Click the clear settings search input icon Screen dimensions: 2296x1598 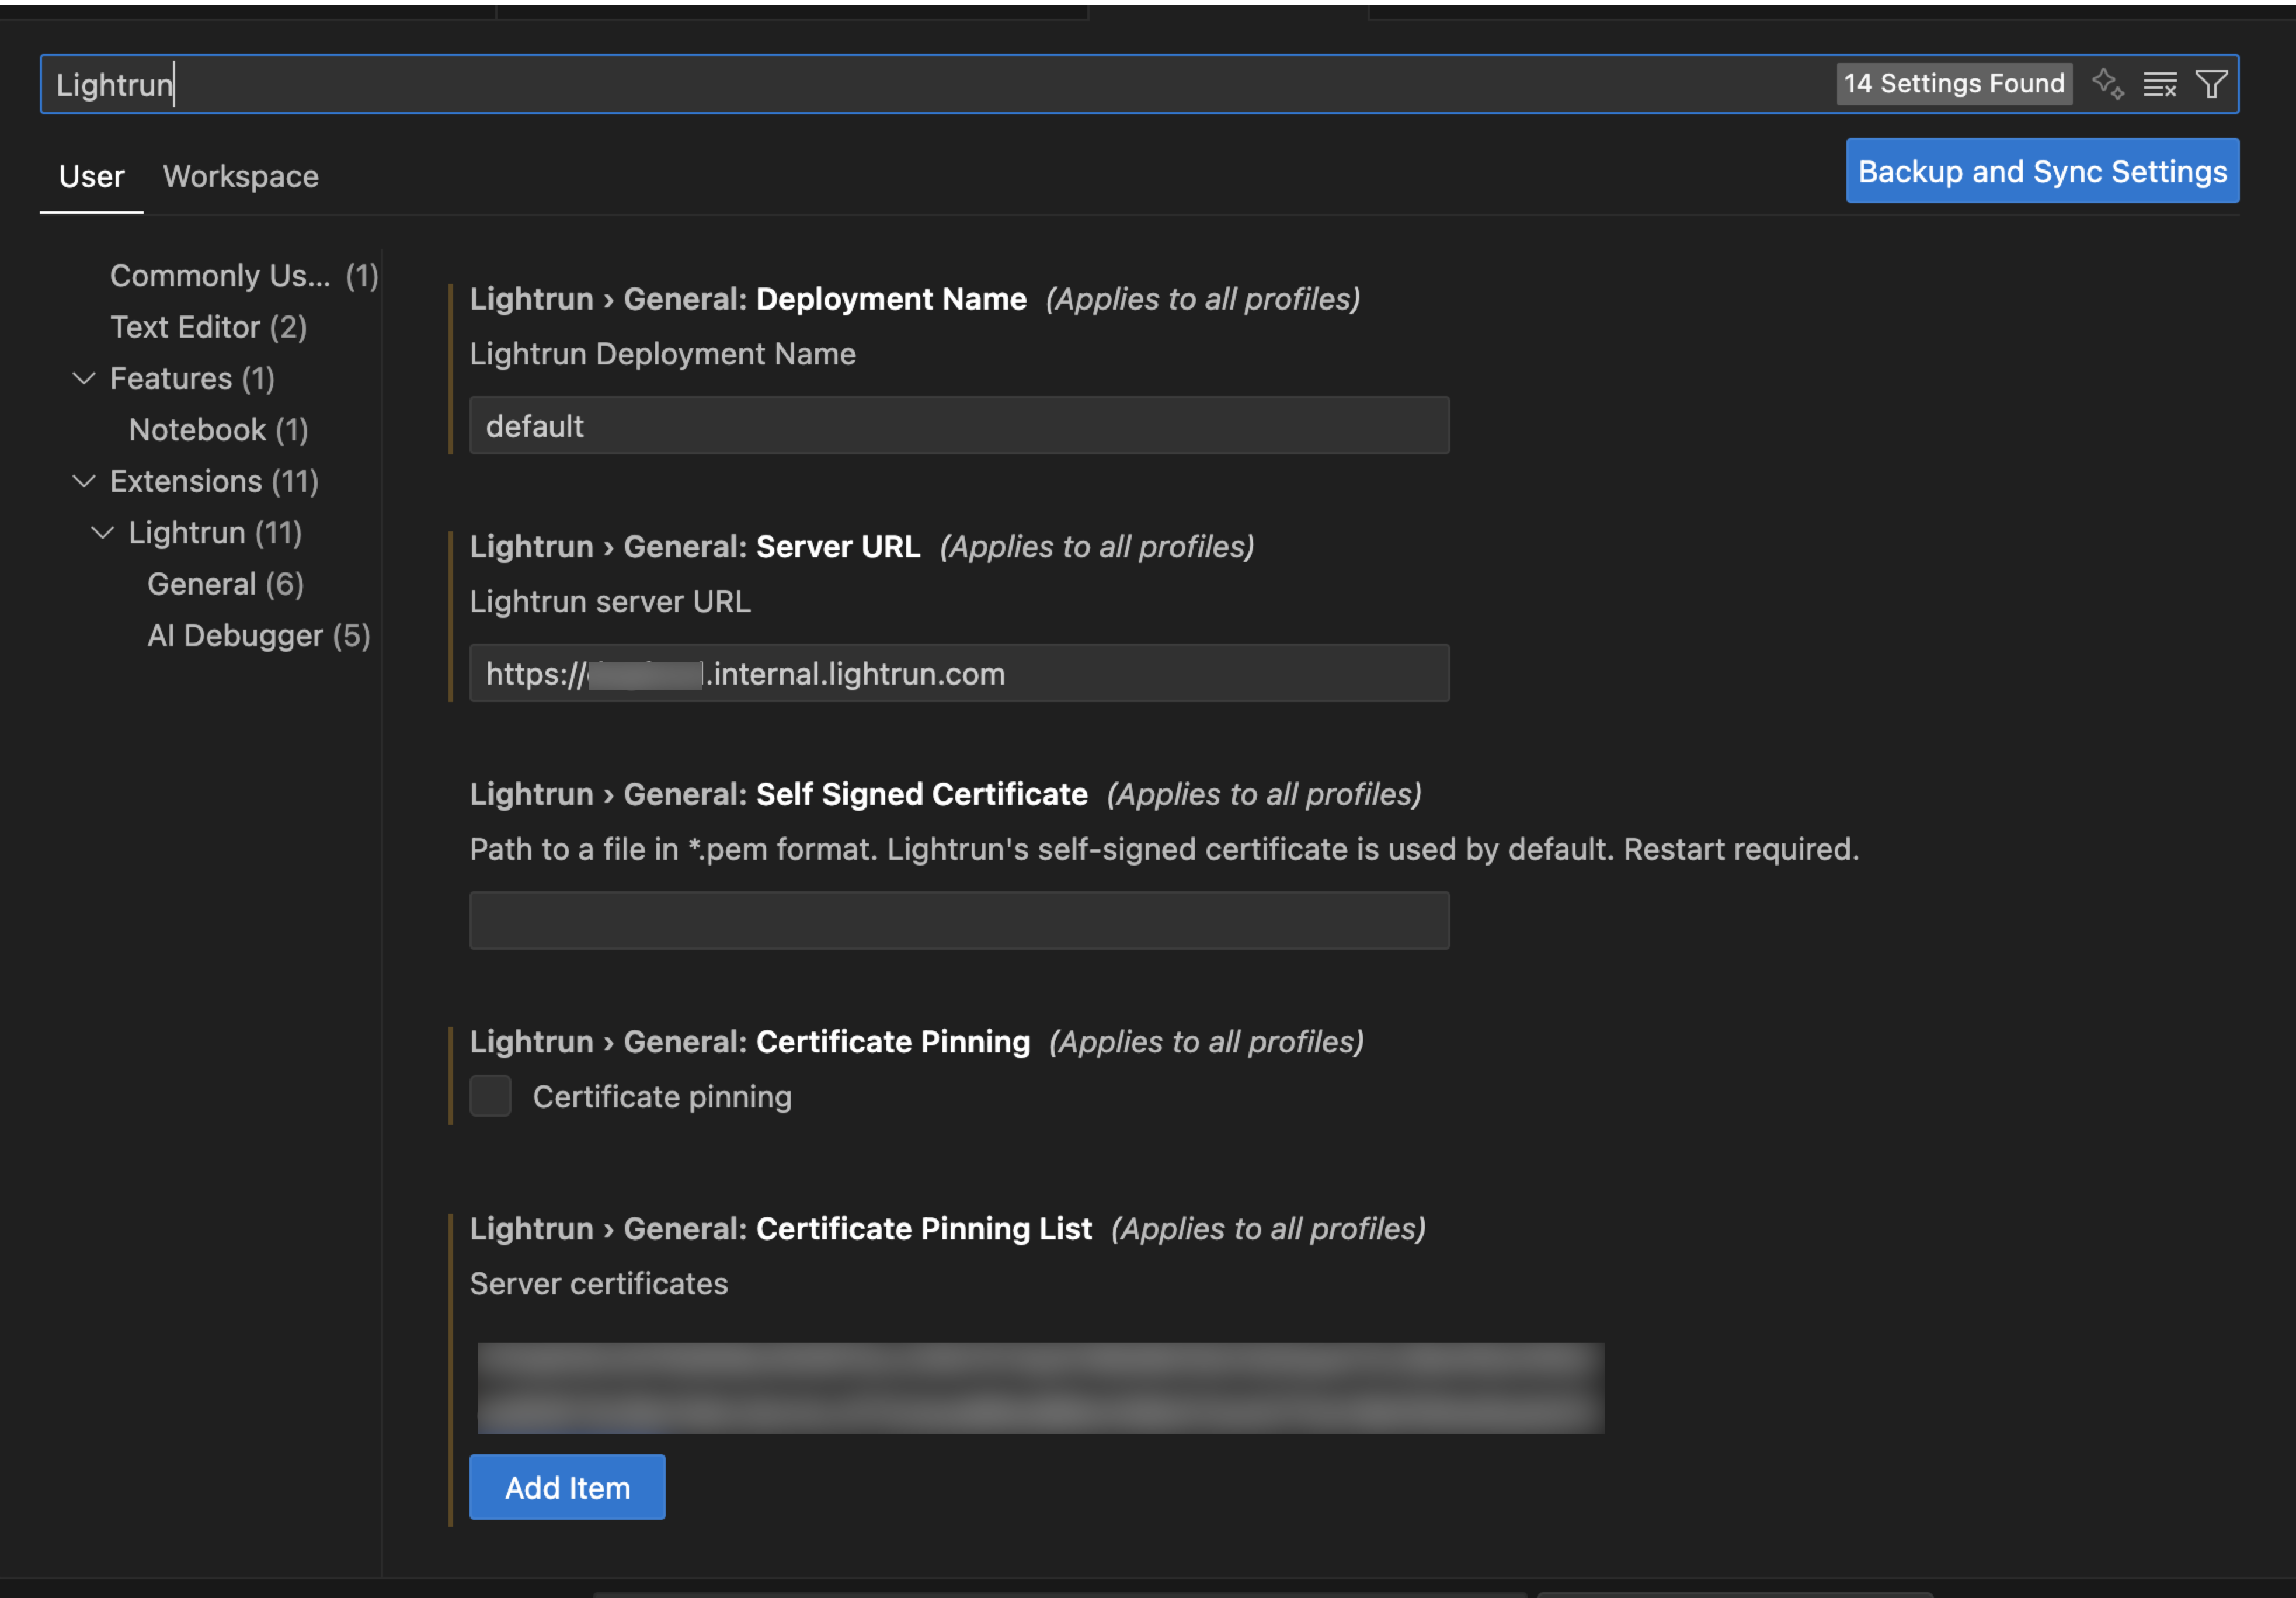coord(2159,84)
